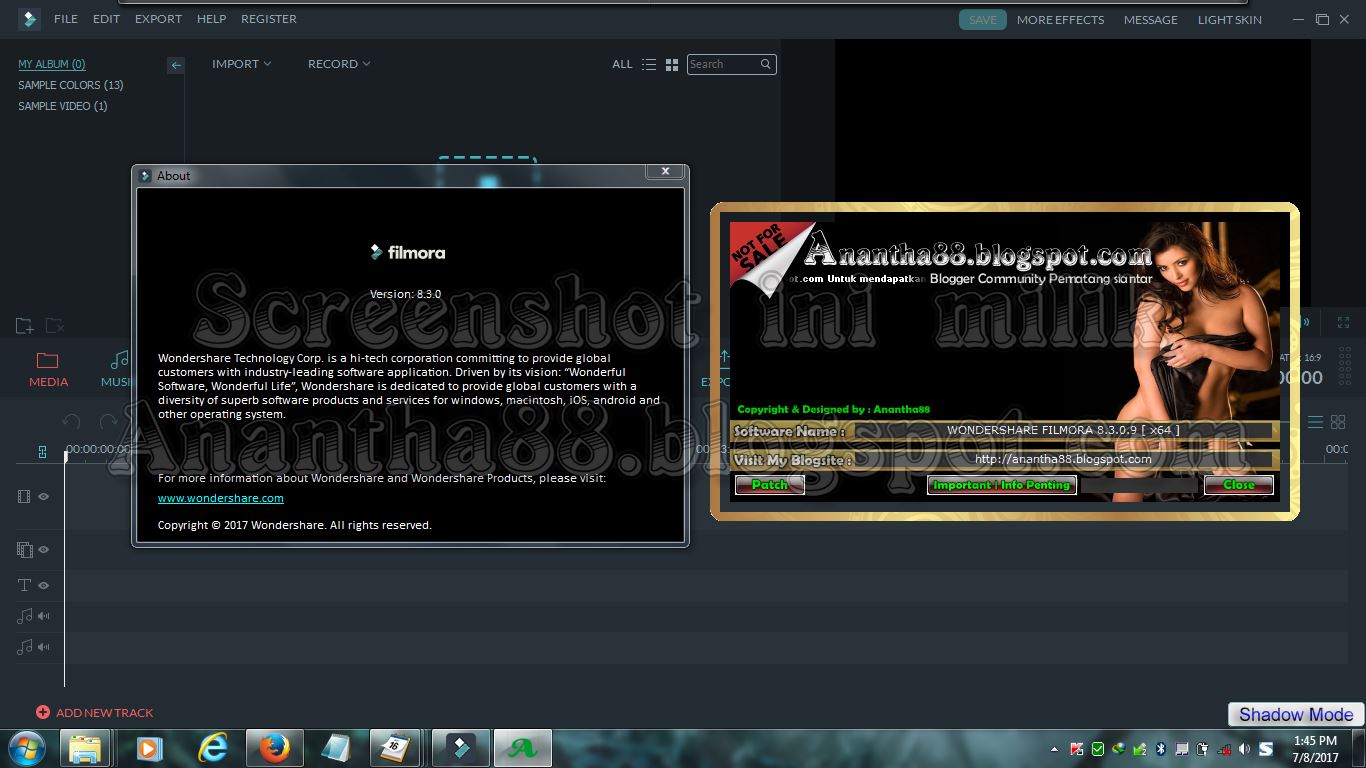Viewport: 1366px width, 768px height.
Task: Open Firefox from the taskbar
Action: coord(274,748)
